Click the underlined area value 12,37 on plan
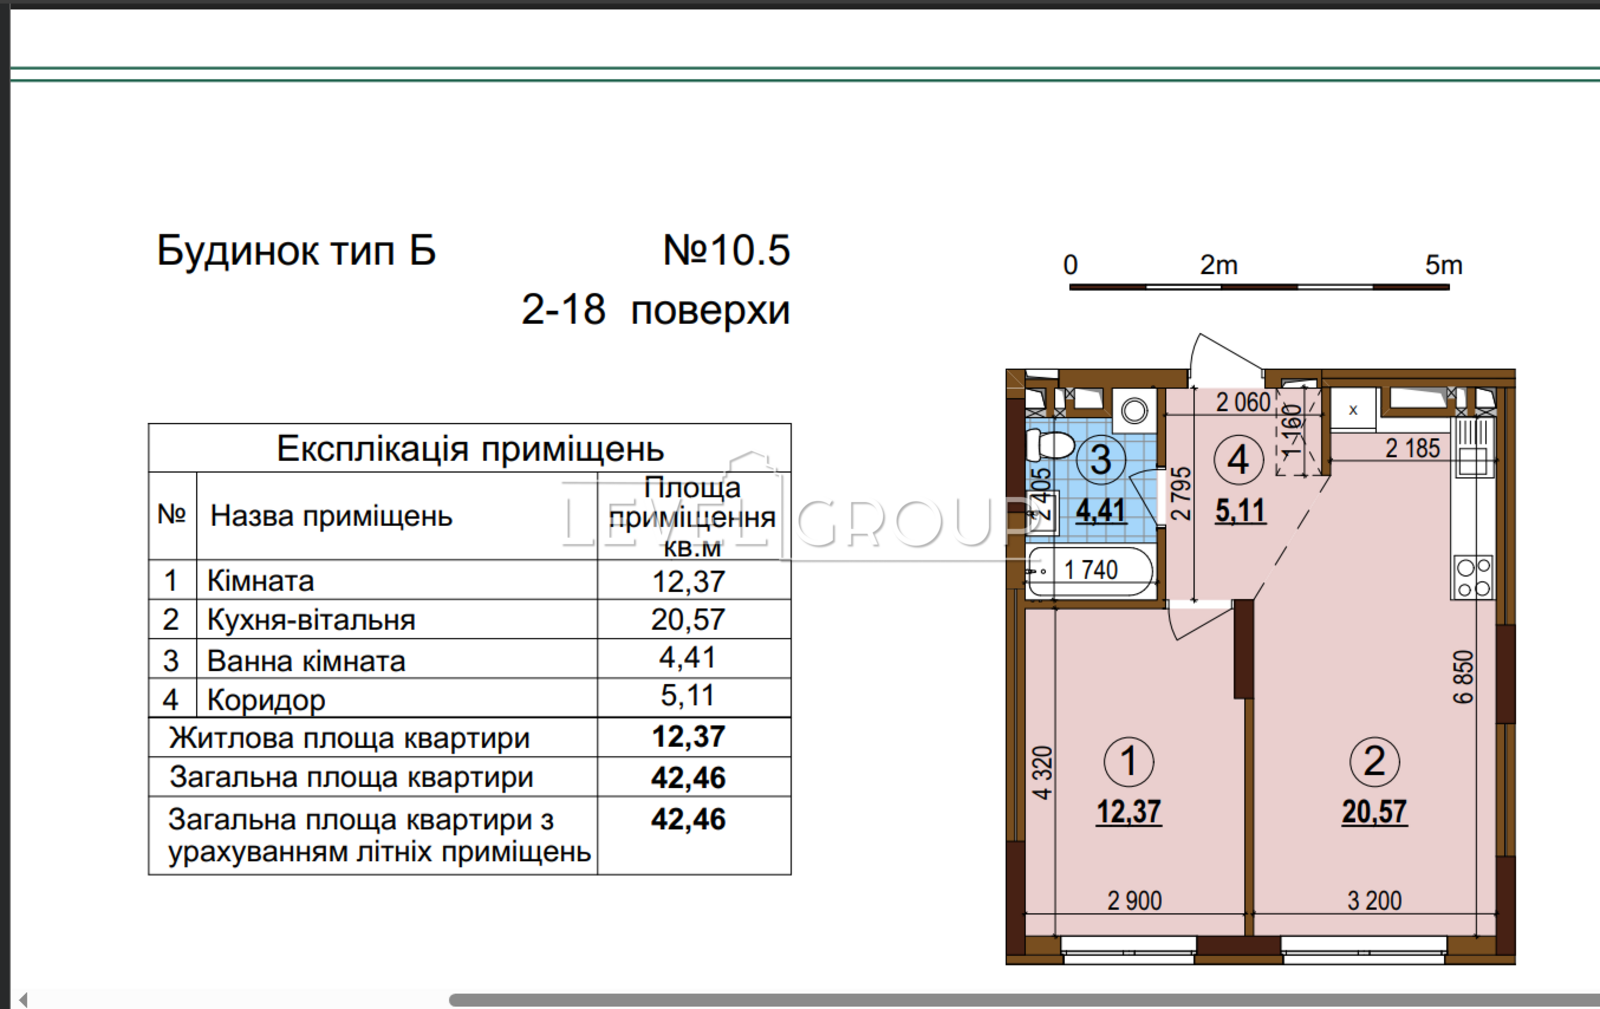 click(1129, 812)
